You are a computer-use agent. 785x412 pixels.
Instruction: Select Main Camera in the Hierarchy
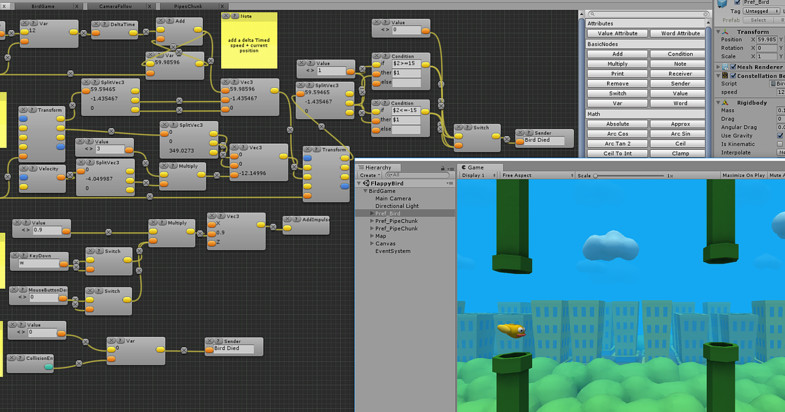tap(393, 199)
